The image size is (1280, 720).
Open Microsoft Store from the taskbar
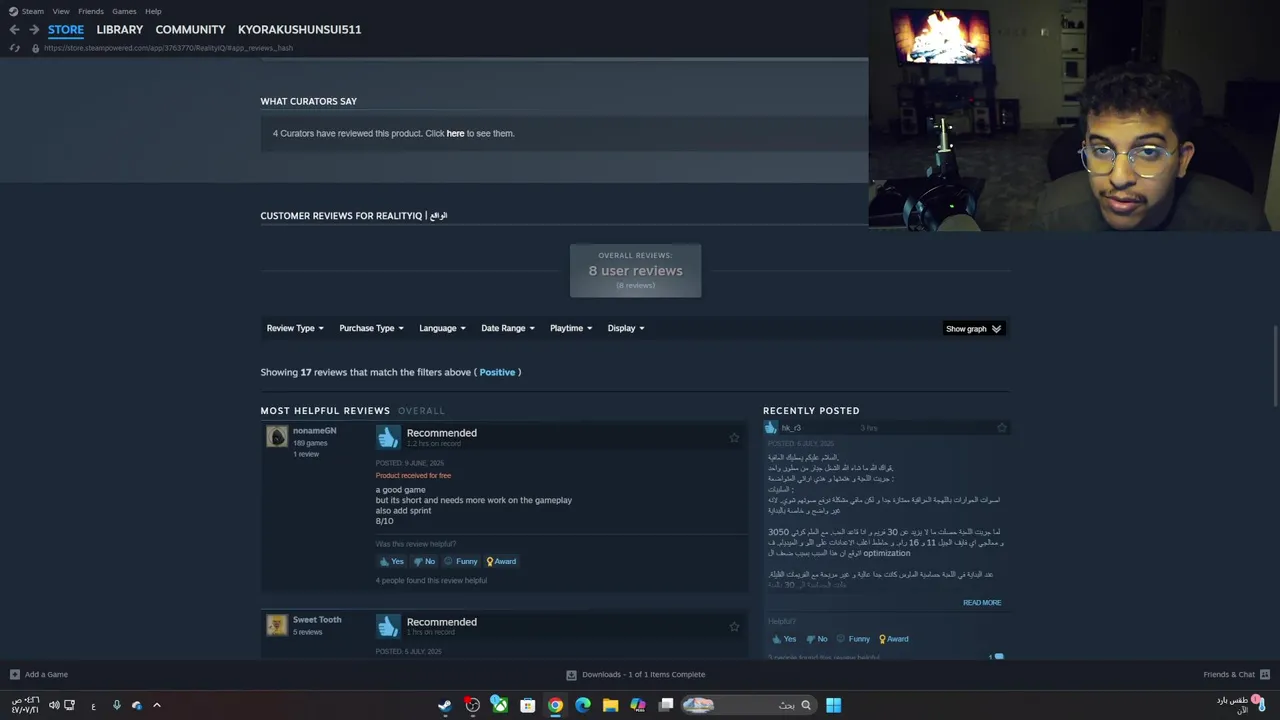(x=527, y=705)
